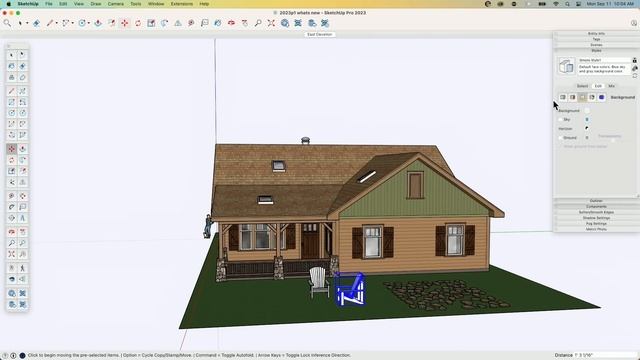Click Background color swatch
Screen dimensions: 640x360
click(587, 111)
